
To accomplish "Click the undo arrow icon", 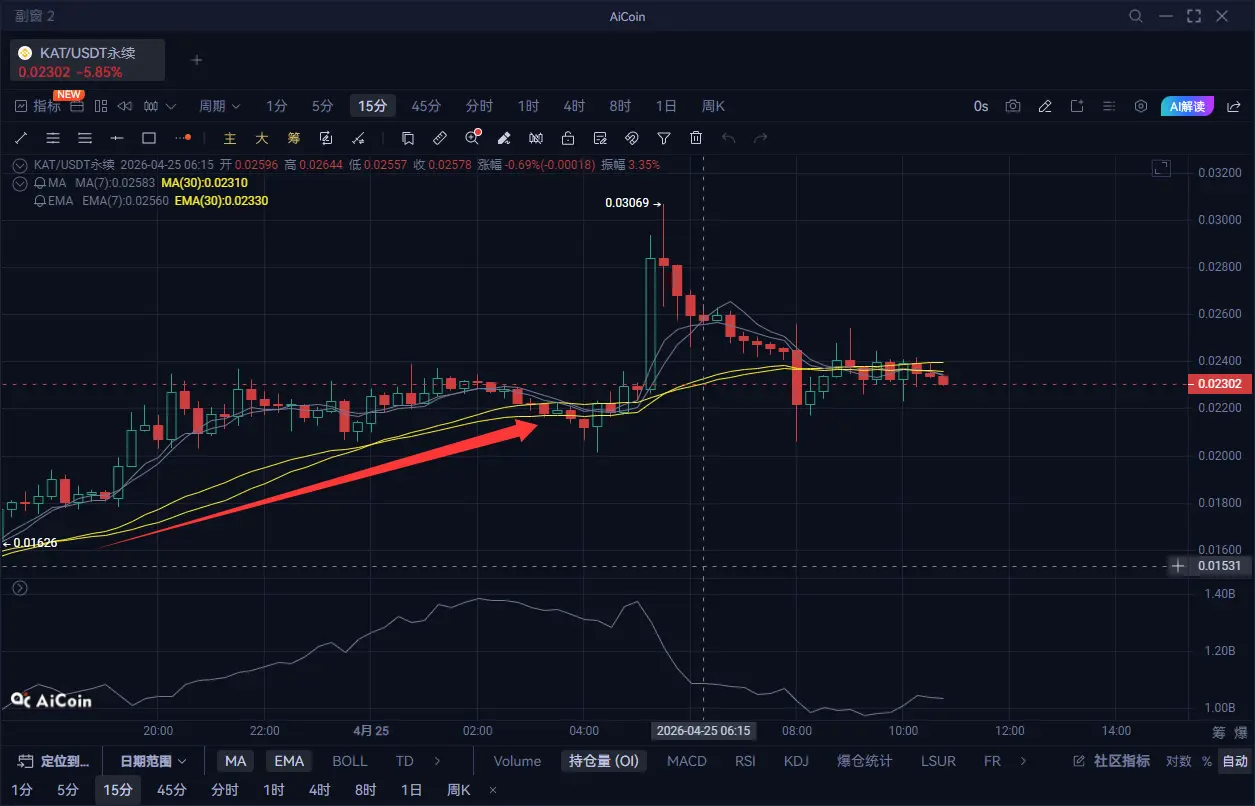I will pyautogui.click(x=728, y=138).
